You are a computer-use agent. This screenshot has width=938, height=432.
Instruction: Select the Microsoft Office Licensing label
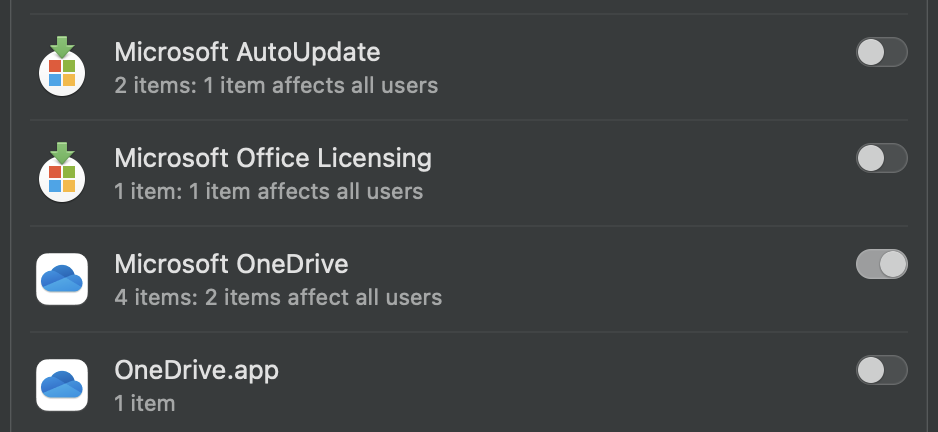pyautogui.click(x=273, y=159)
